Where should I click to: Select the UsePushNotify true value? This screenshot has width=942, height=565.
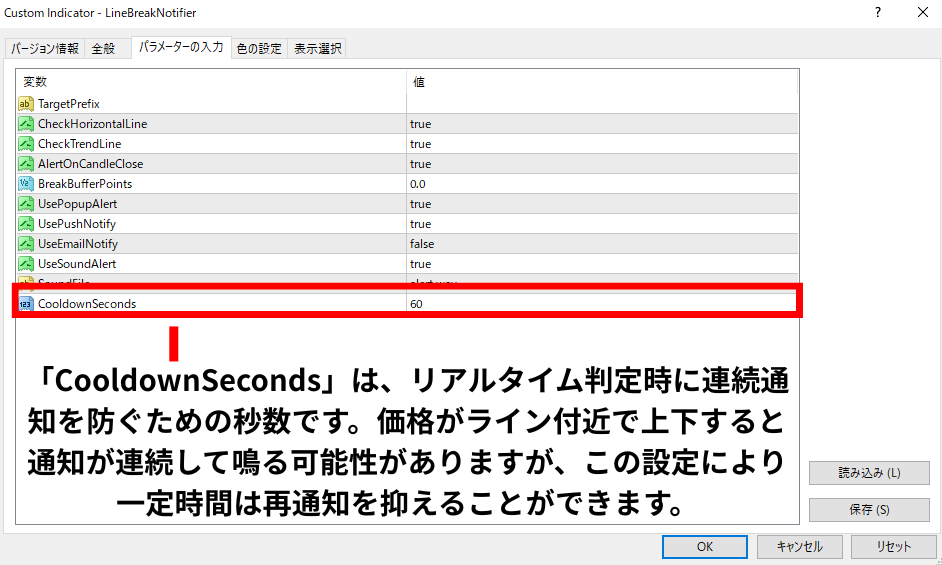click(x=421, y=224)
